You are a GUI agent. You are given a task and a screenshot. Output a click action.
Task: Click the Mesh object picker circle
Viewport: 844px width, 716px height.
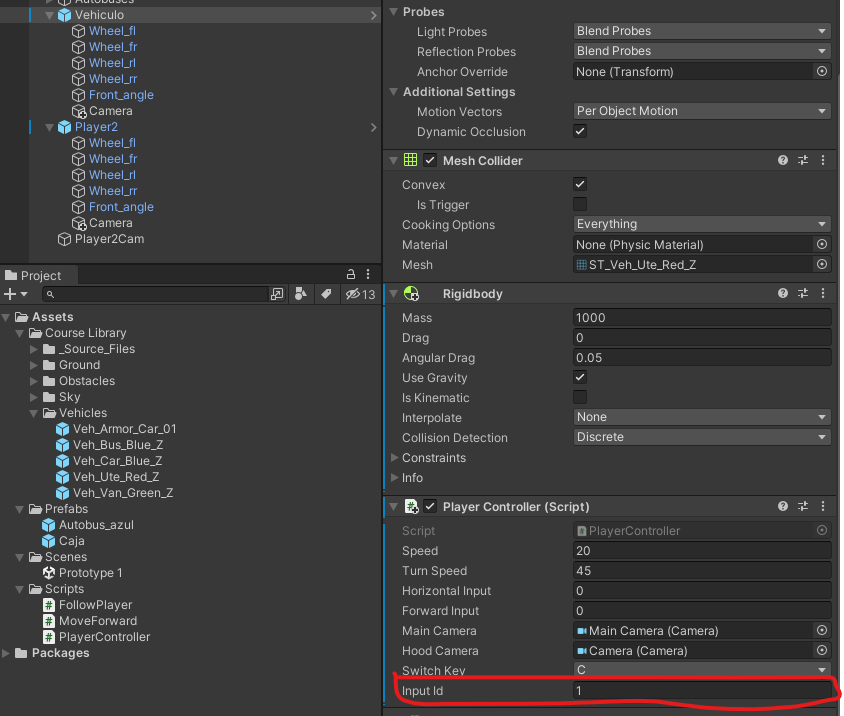[822, 264]
